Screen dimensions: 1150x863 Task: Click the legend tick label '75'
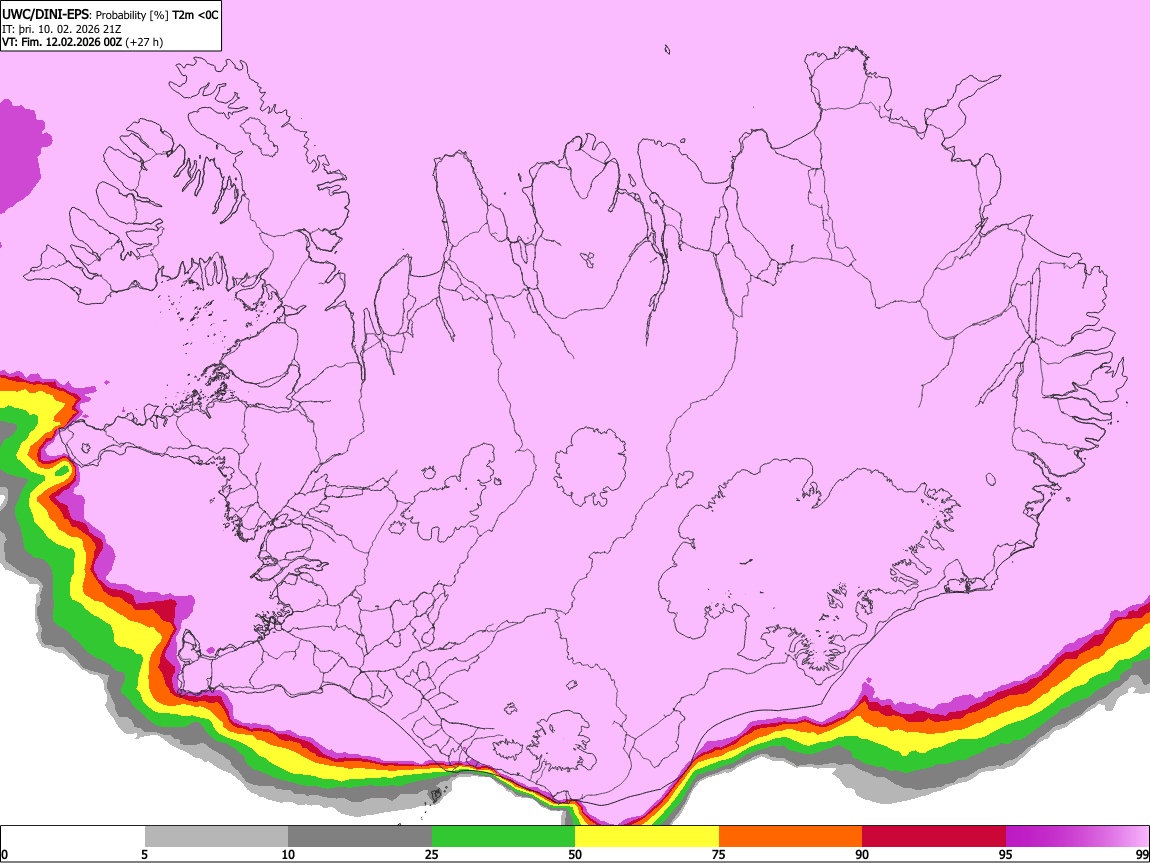coord(719,854)
